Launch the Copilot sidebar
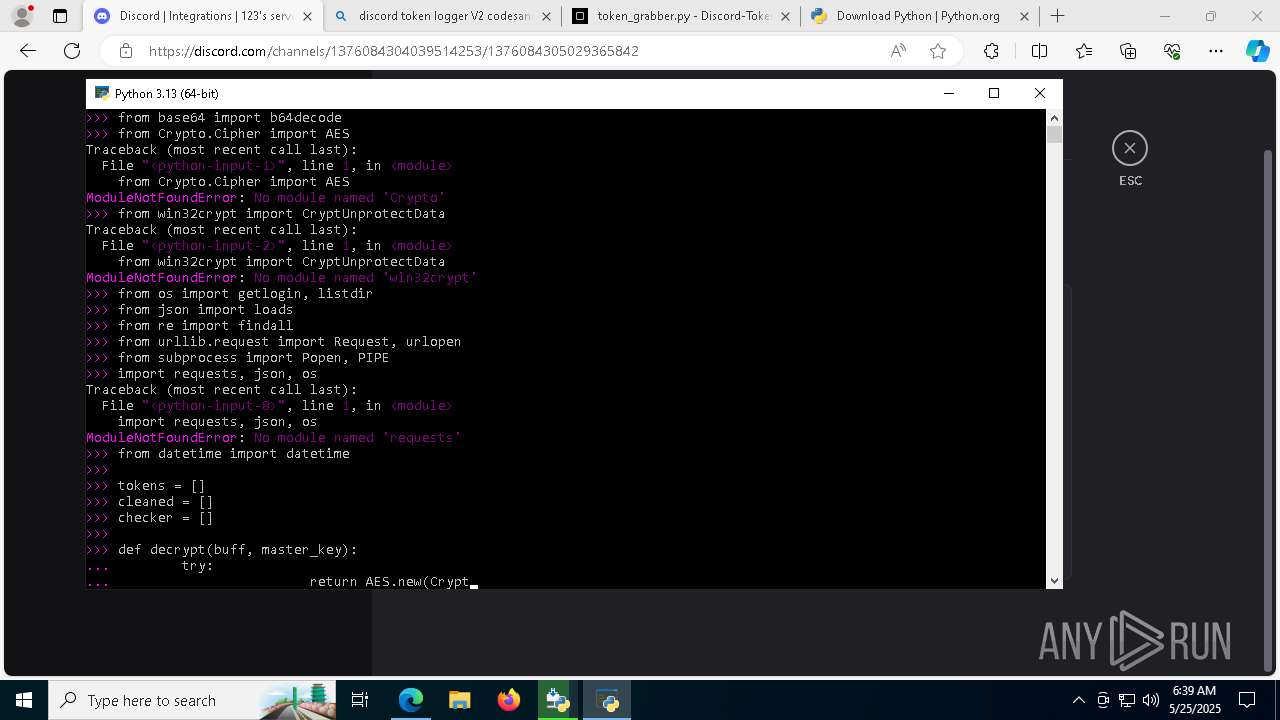This screenshot has height=720, width=1280. coord(1257,51)
